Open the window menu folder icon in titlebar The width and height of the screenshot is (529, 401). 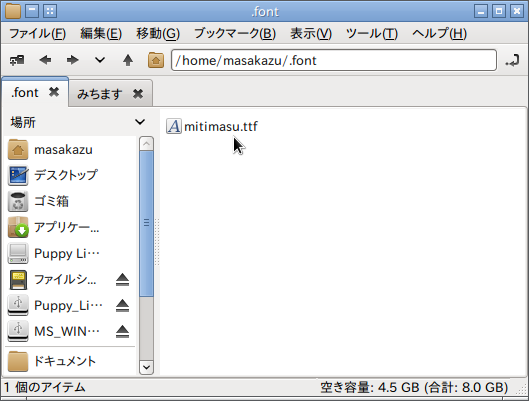pos(13,11)
